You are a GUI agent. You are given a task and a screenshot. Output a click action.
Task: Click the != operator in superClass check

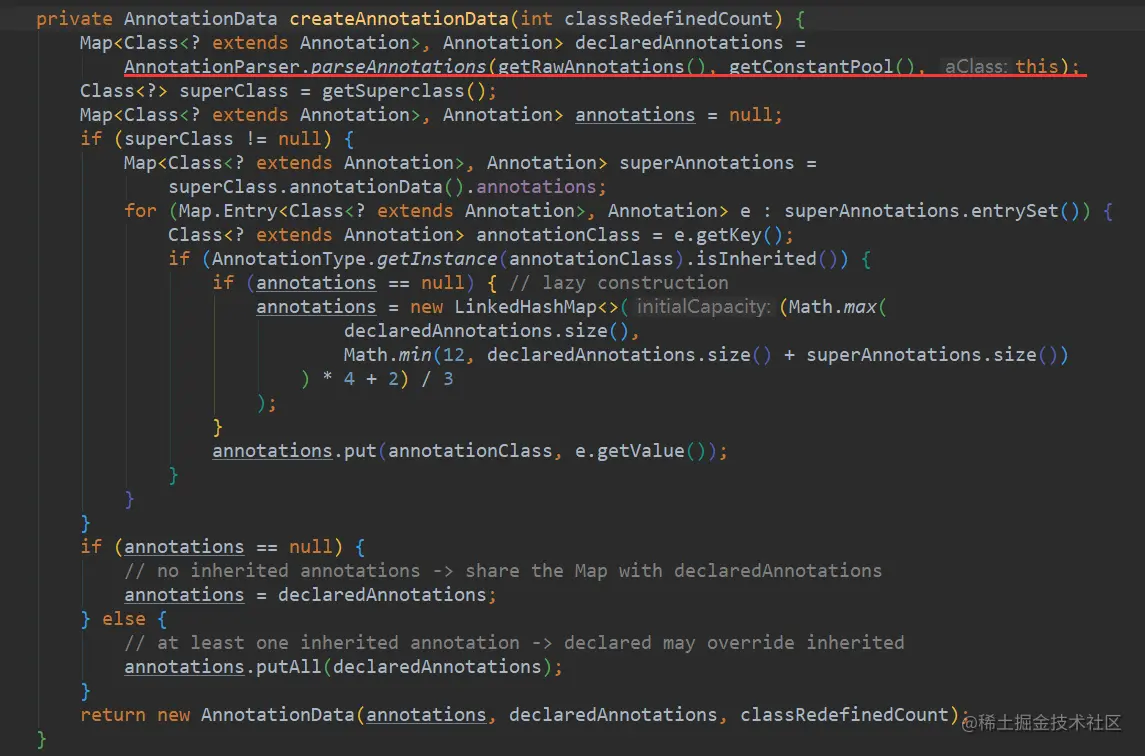click(256, 139)
